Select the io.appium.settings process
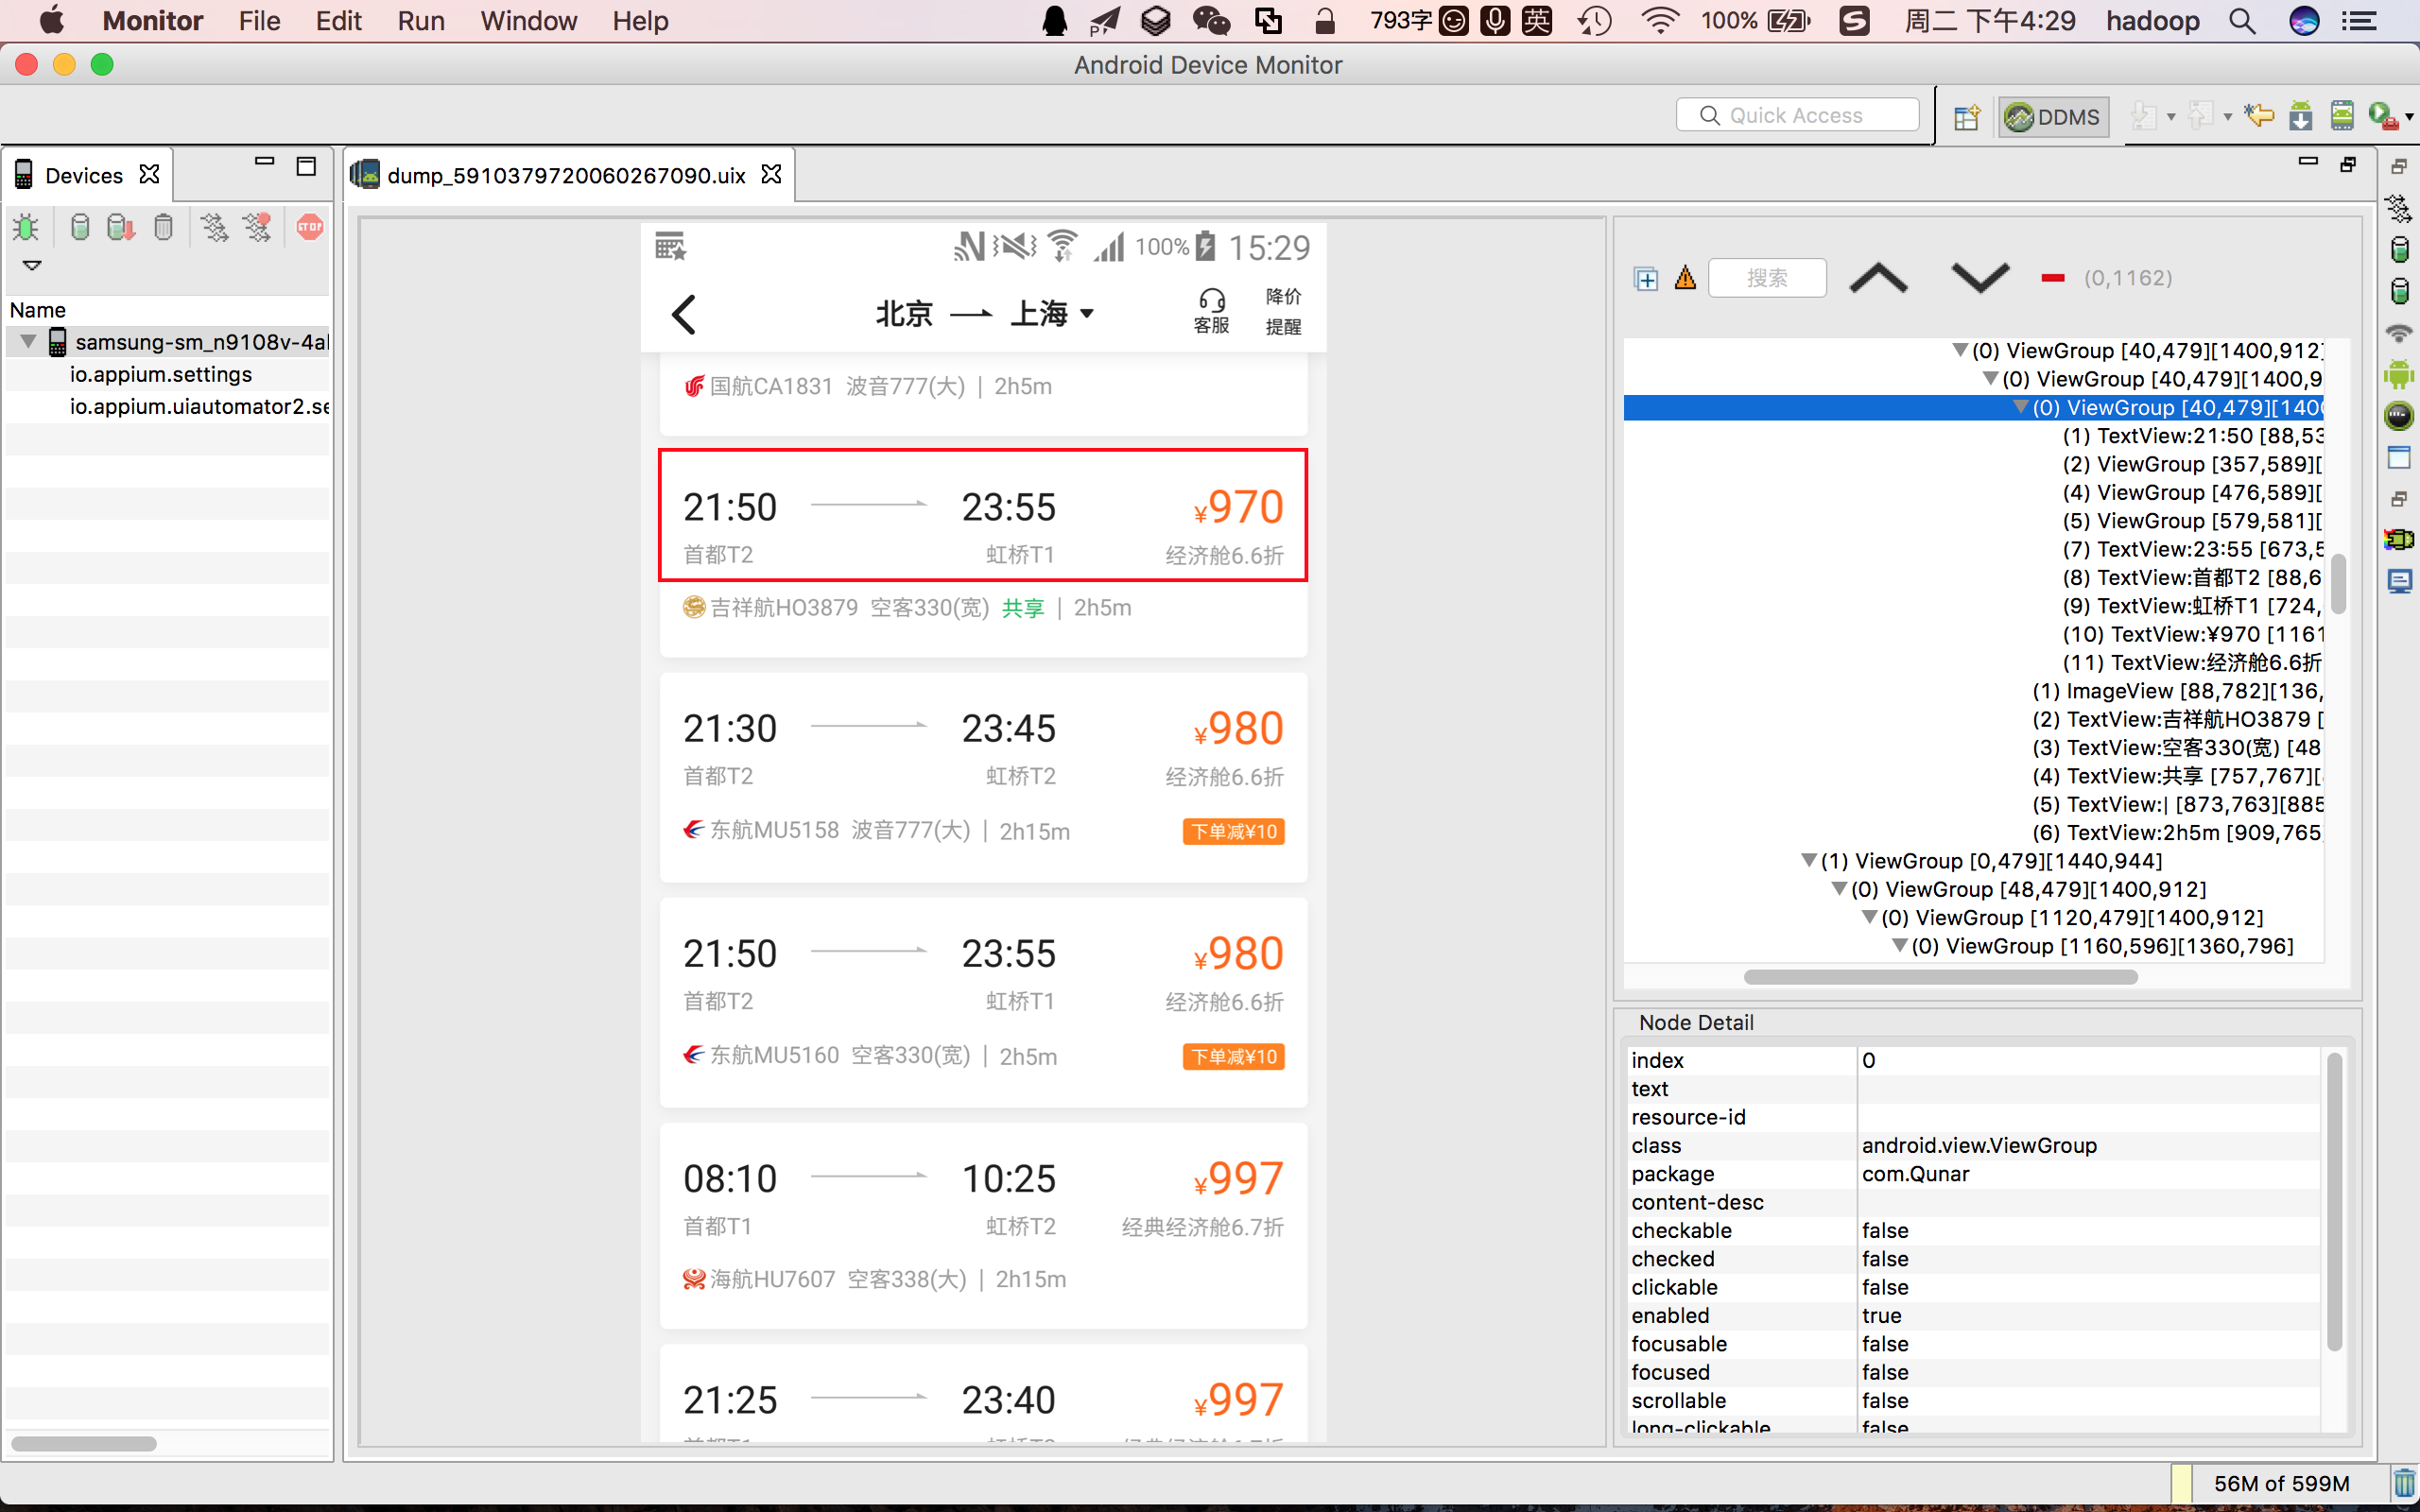This screenshot has width=2420, height=1512. pyautogui.click(x=161, y=374)
